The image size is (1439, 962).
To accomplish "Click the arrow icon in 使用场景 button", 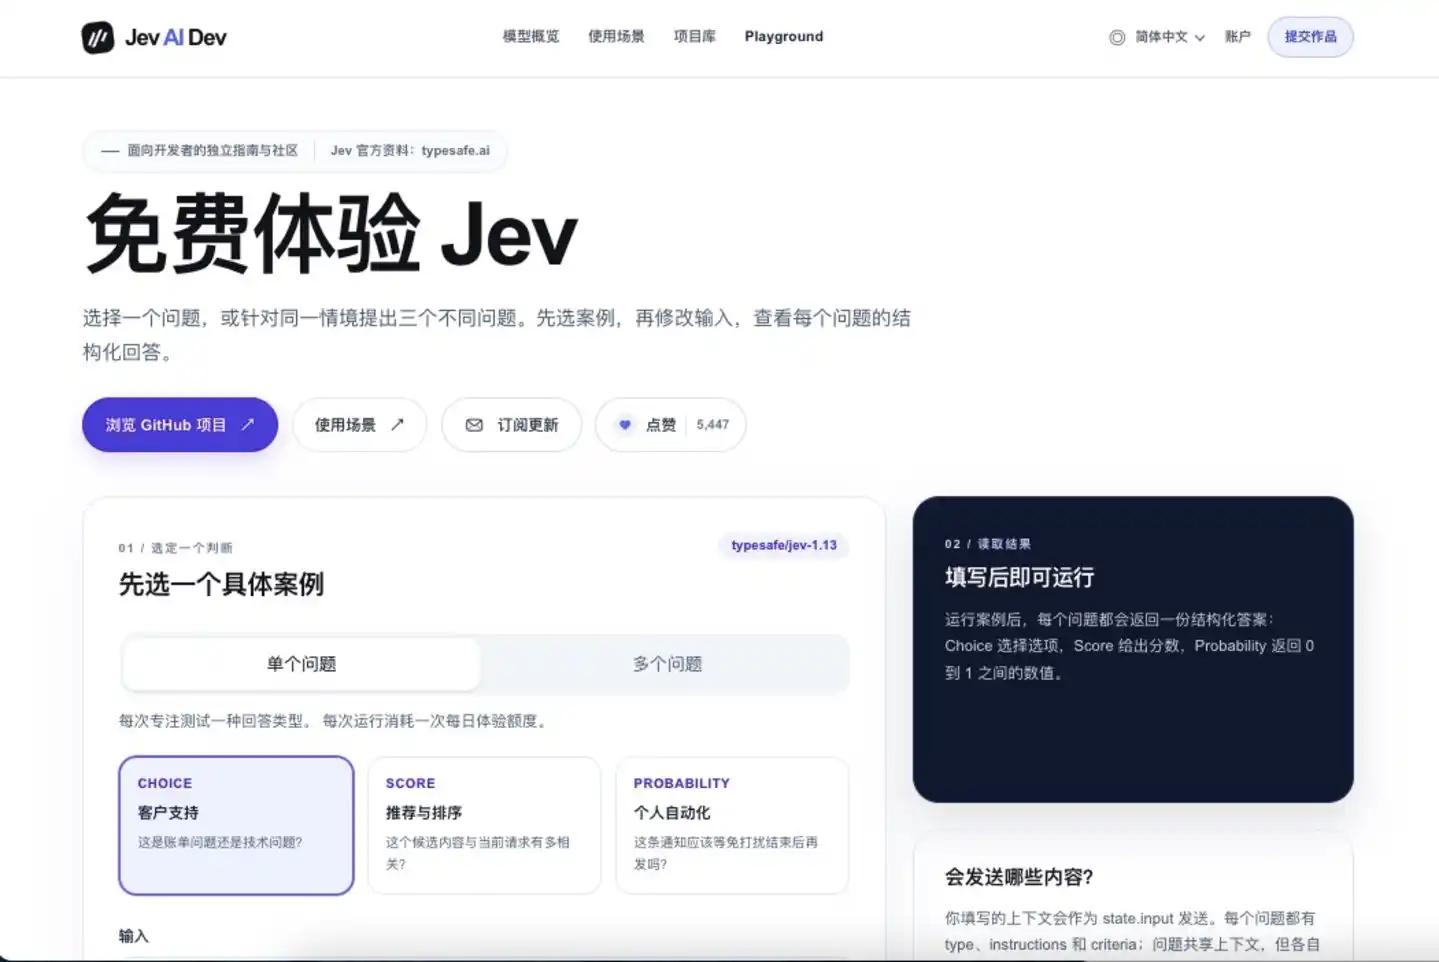I will click(x=397, y=424).
